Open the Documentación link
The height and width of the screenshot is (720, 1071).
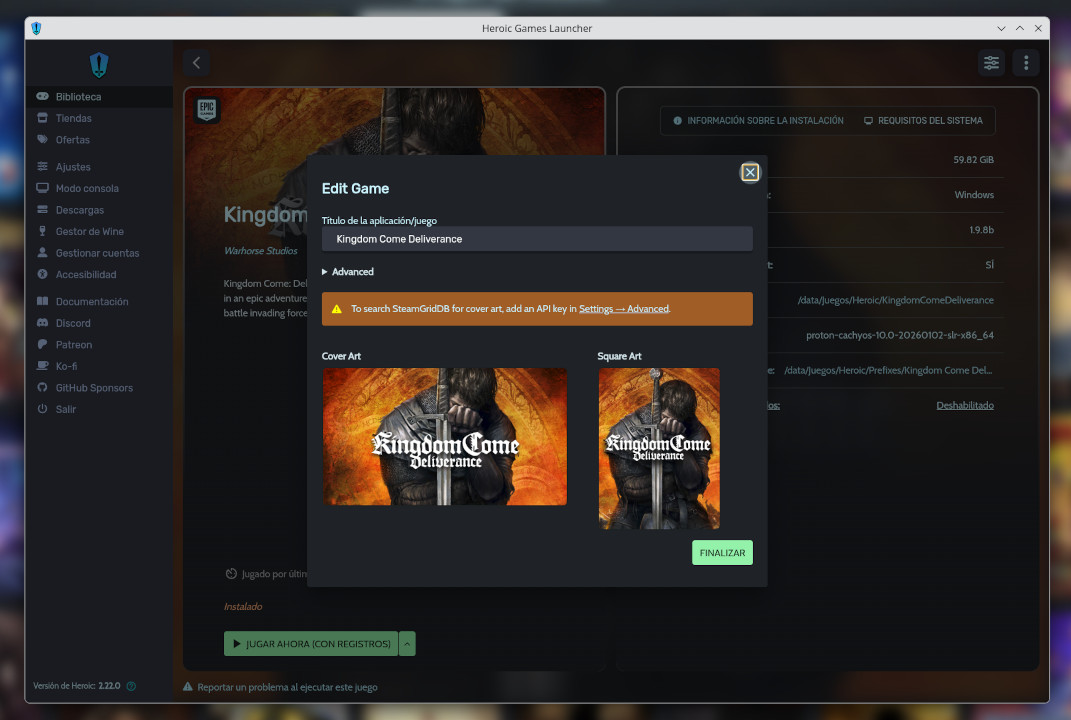(98, 301)
